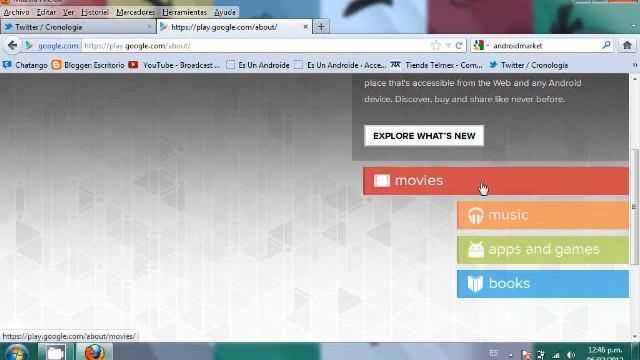Open the Chatango bookmark
Viewport: 640px width, 360px height.
point(25,65)
